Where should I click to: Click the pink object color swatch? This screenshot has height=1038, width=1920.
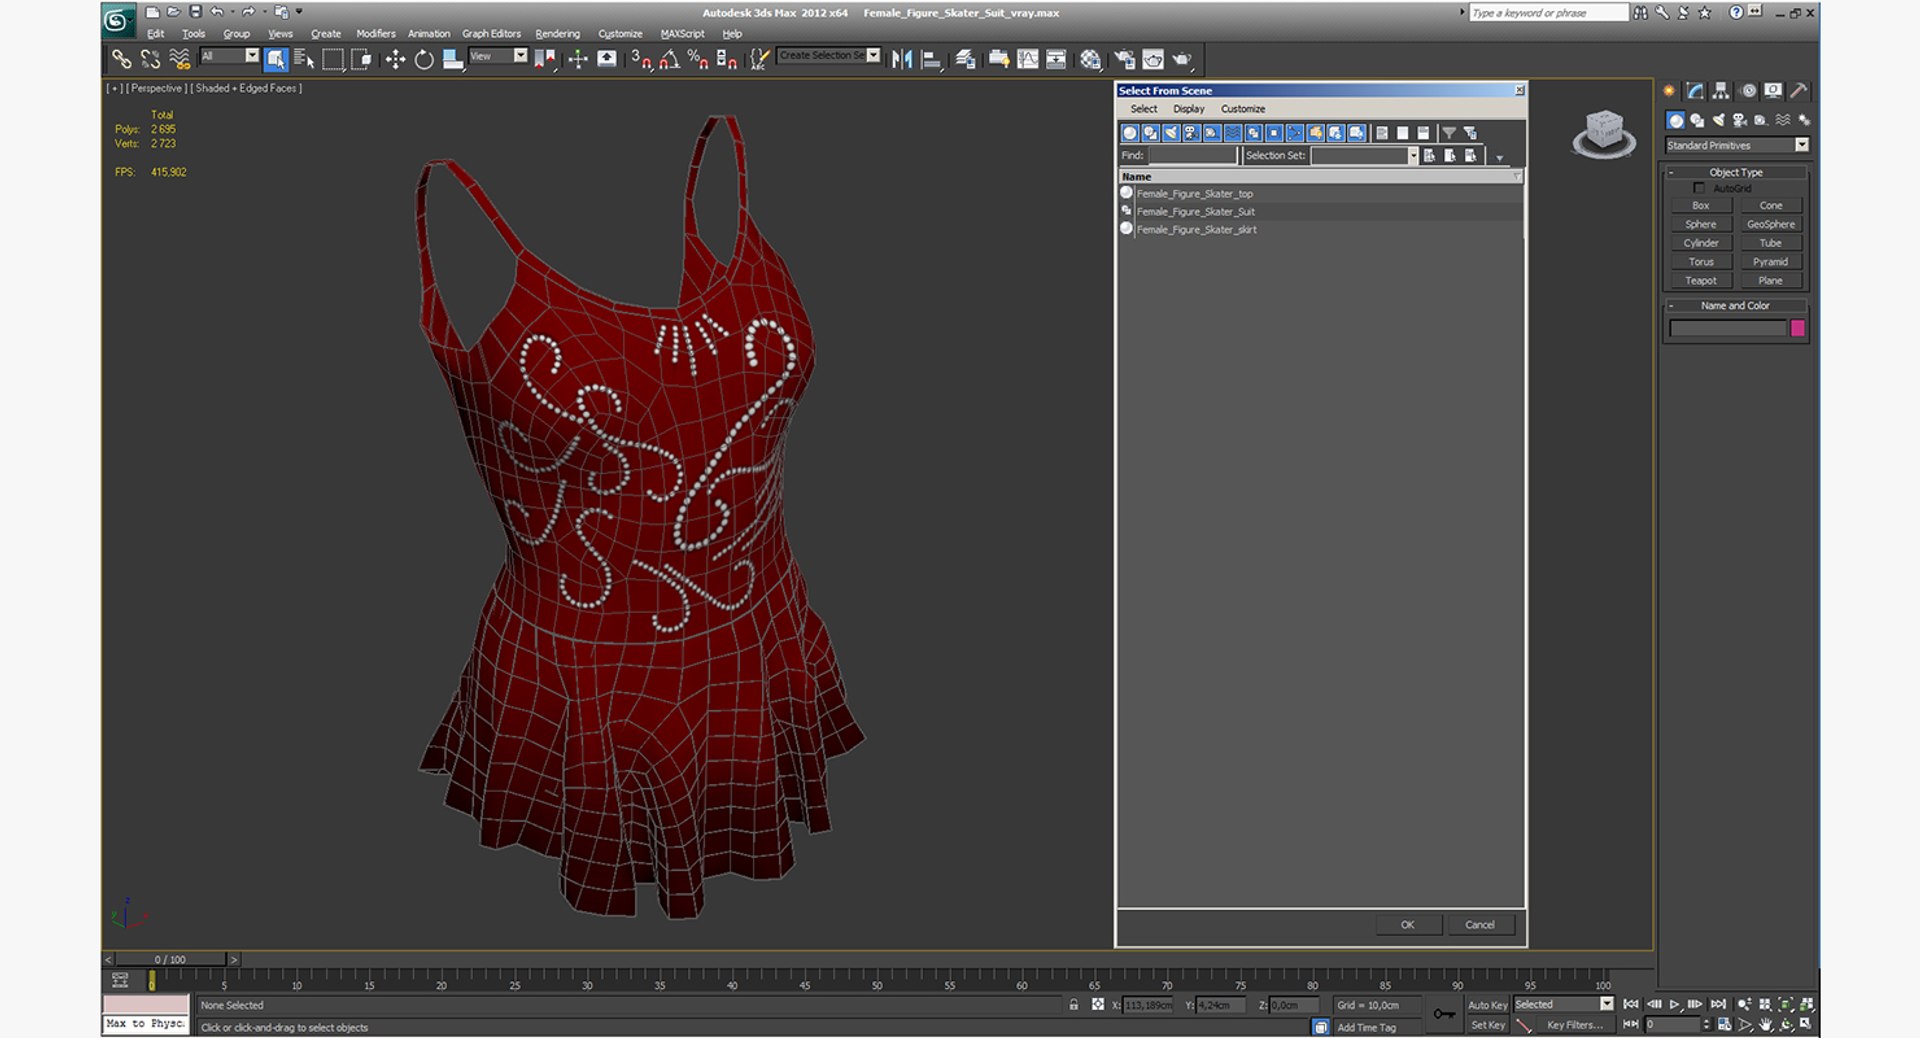1797,328
